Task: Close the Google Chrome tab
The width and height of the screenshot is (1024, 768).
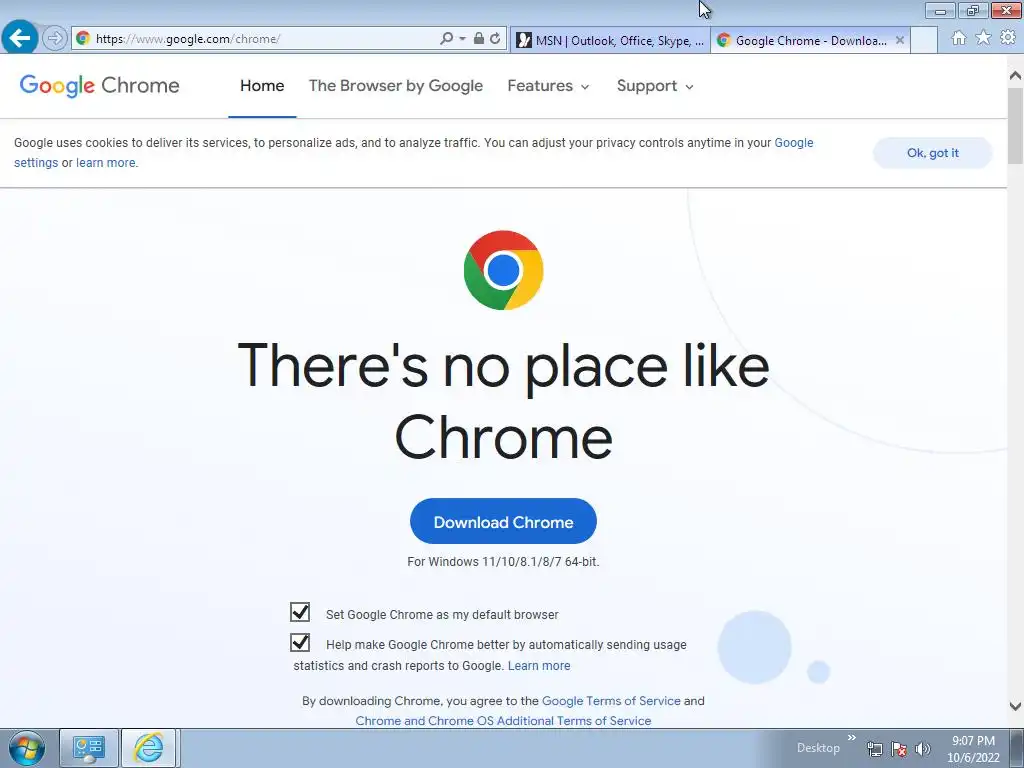Action: tap(900, 40)
